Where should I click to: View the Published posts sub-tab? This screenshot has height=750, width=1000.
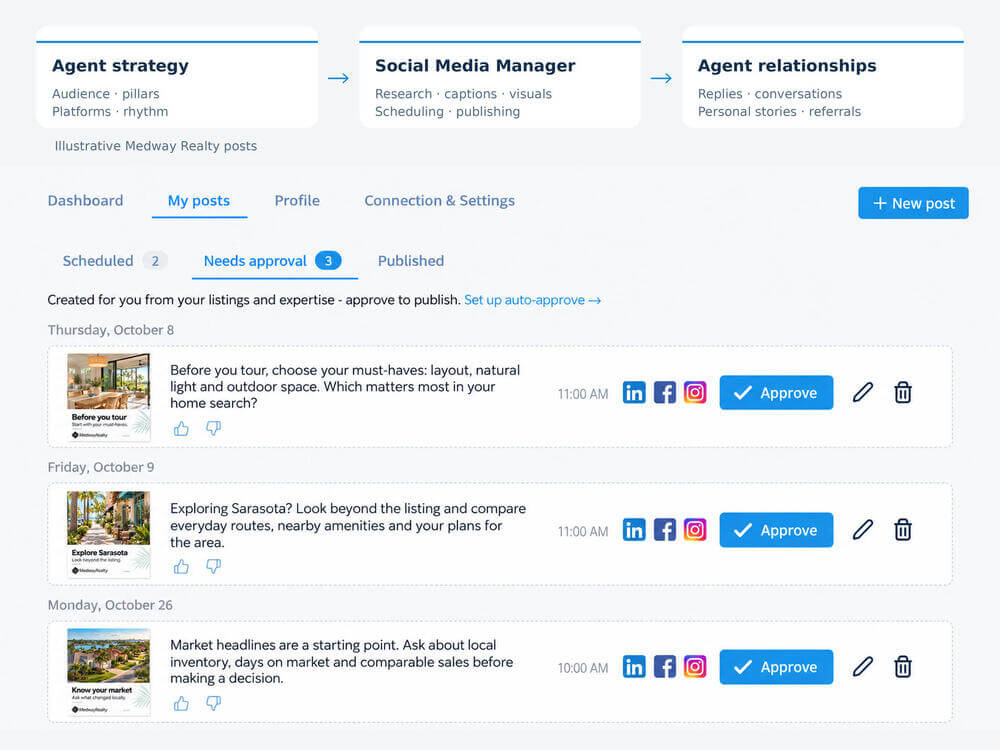(x=411, y=261)
